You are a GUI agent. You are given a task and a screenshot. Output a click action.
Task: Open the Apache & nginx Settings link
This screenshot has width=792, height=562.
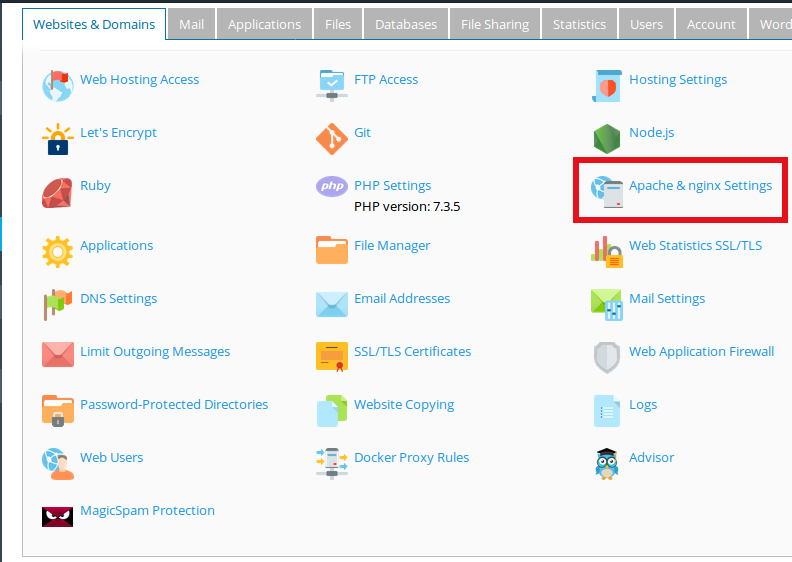701,186
